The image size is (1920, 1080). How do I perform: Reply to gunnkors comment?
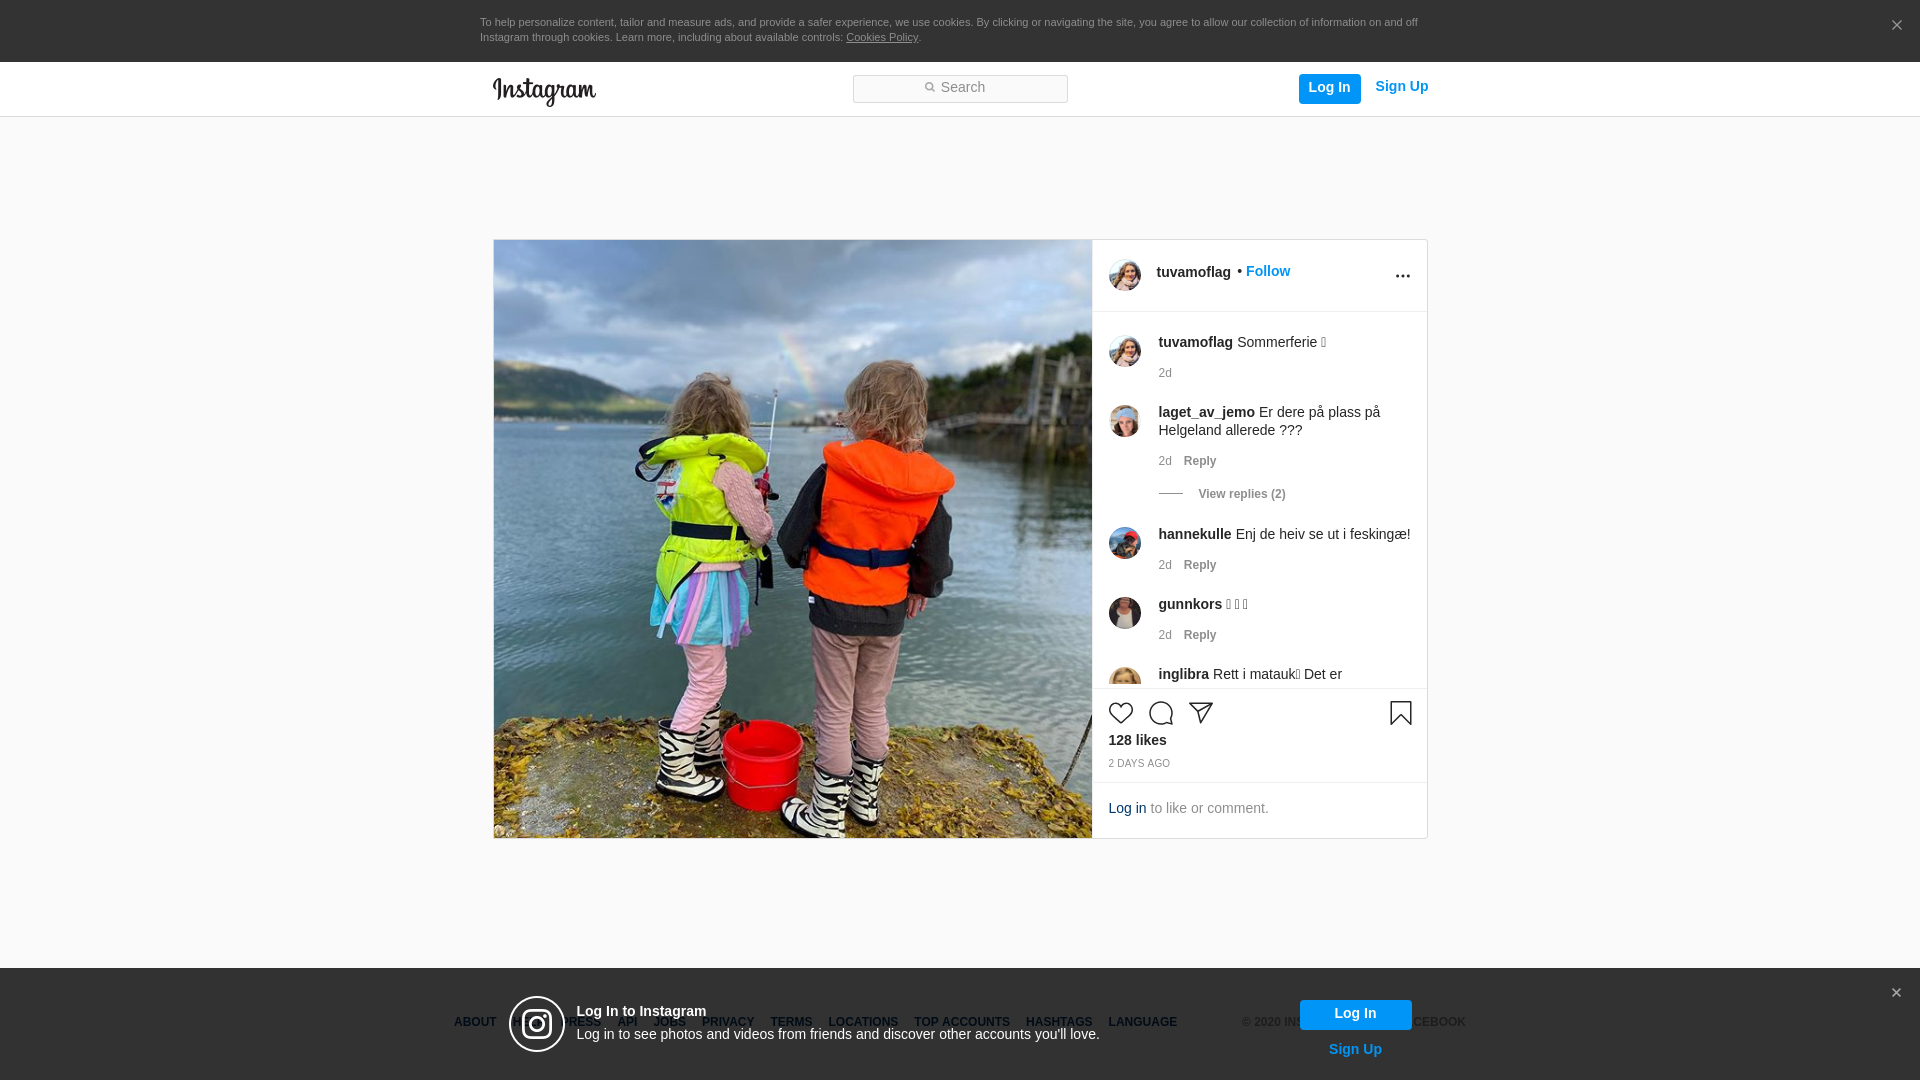click(1200, 635)
